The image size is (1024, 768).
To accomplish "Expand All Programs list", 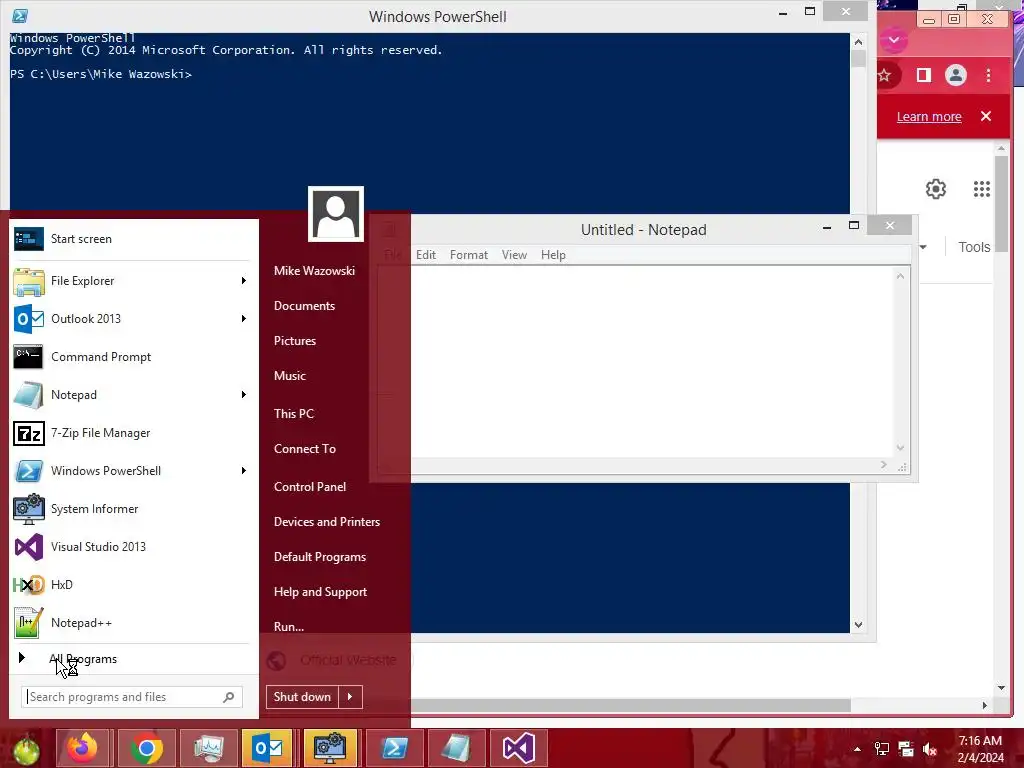I will click(x=83, y=659).
